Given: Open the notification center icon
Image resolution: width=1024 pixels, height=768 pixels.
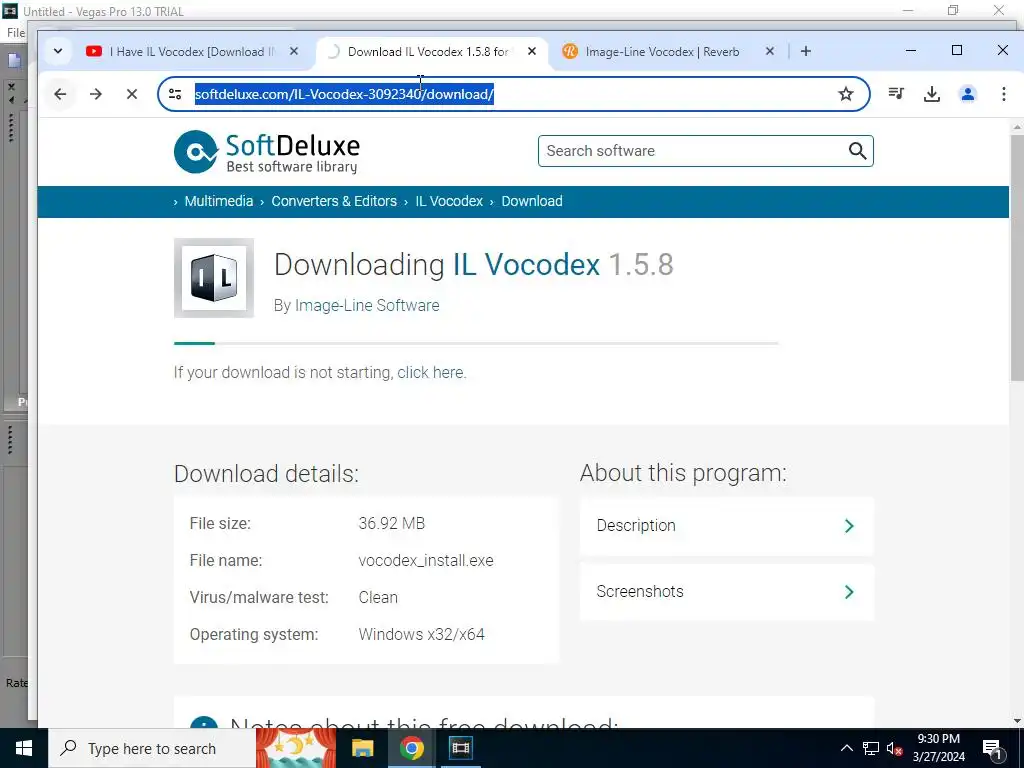Looking at the screenshot, I should point(993,749).
